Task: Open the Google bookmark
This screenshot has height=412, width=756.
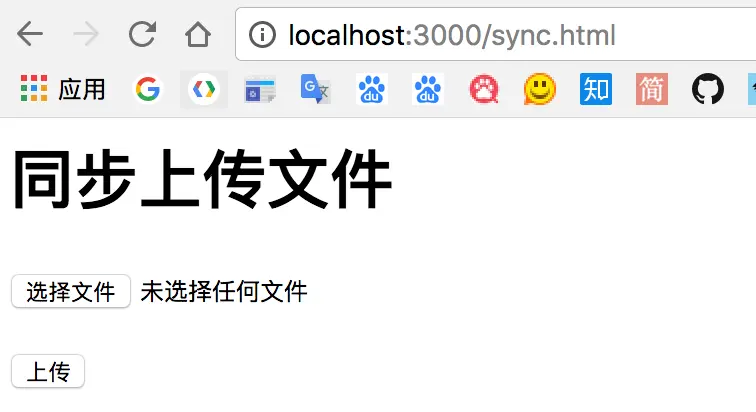Action: point(148,89)
